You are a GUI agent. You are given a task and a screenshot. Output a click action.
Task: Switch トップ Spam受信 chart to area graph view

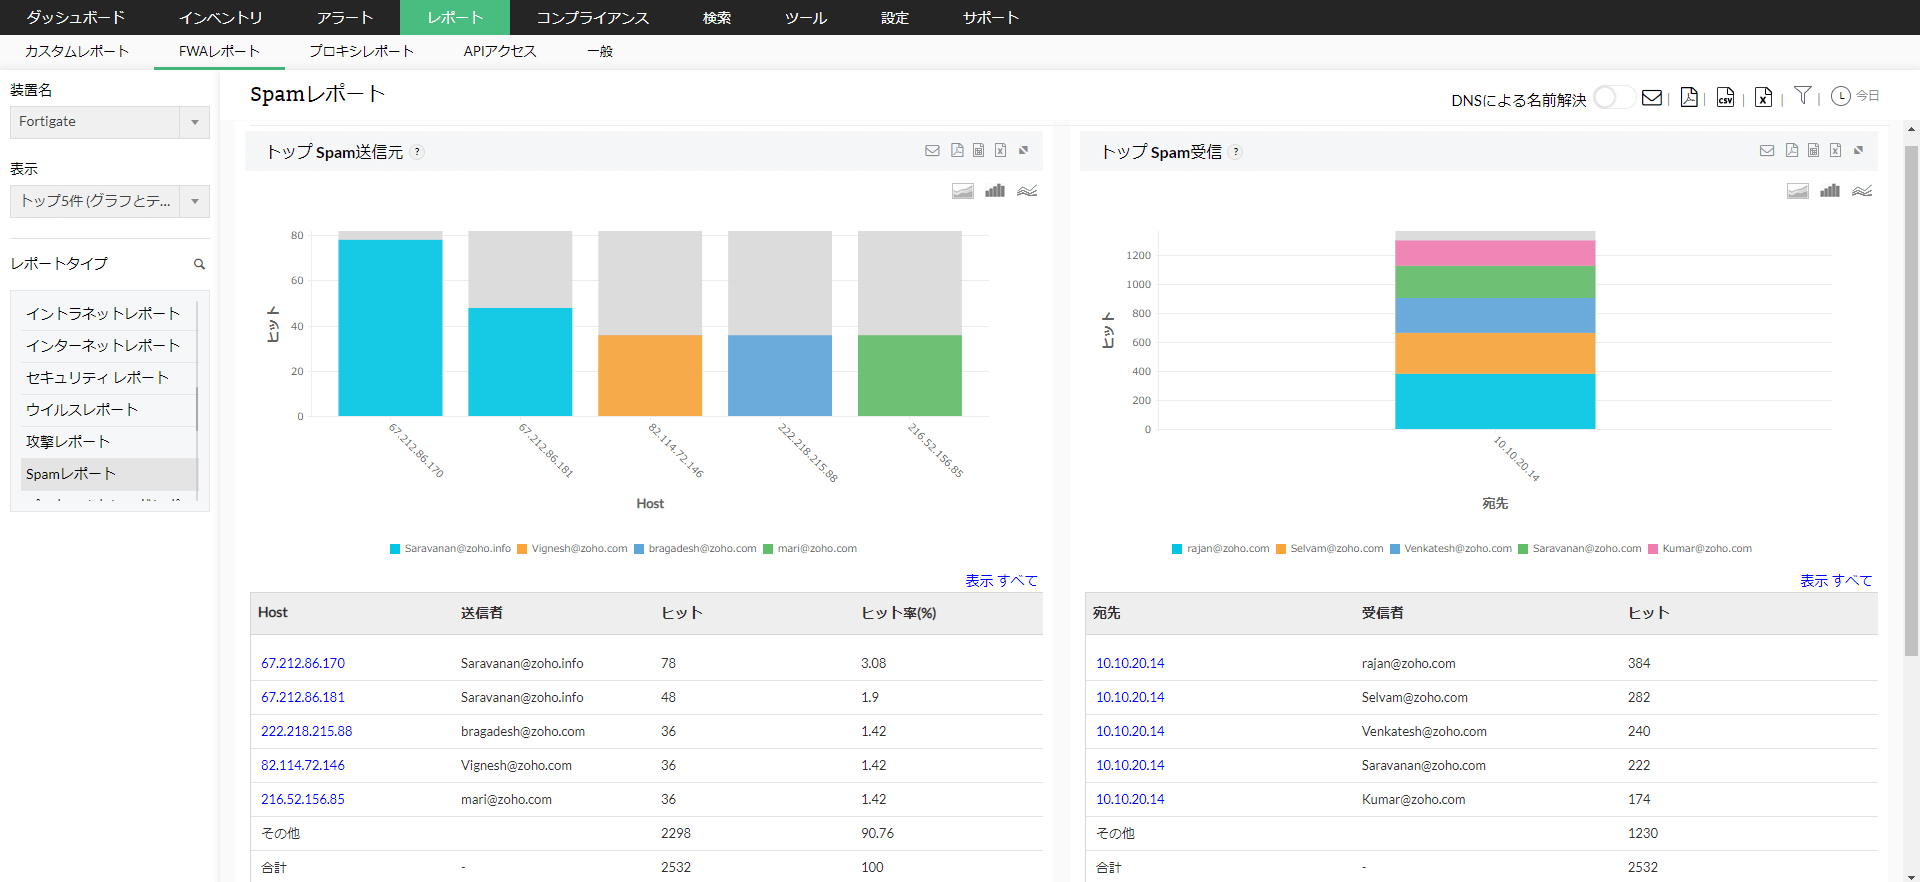[x=1797, y=191]
